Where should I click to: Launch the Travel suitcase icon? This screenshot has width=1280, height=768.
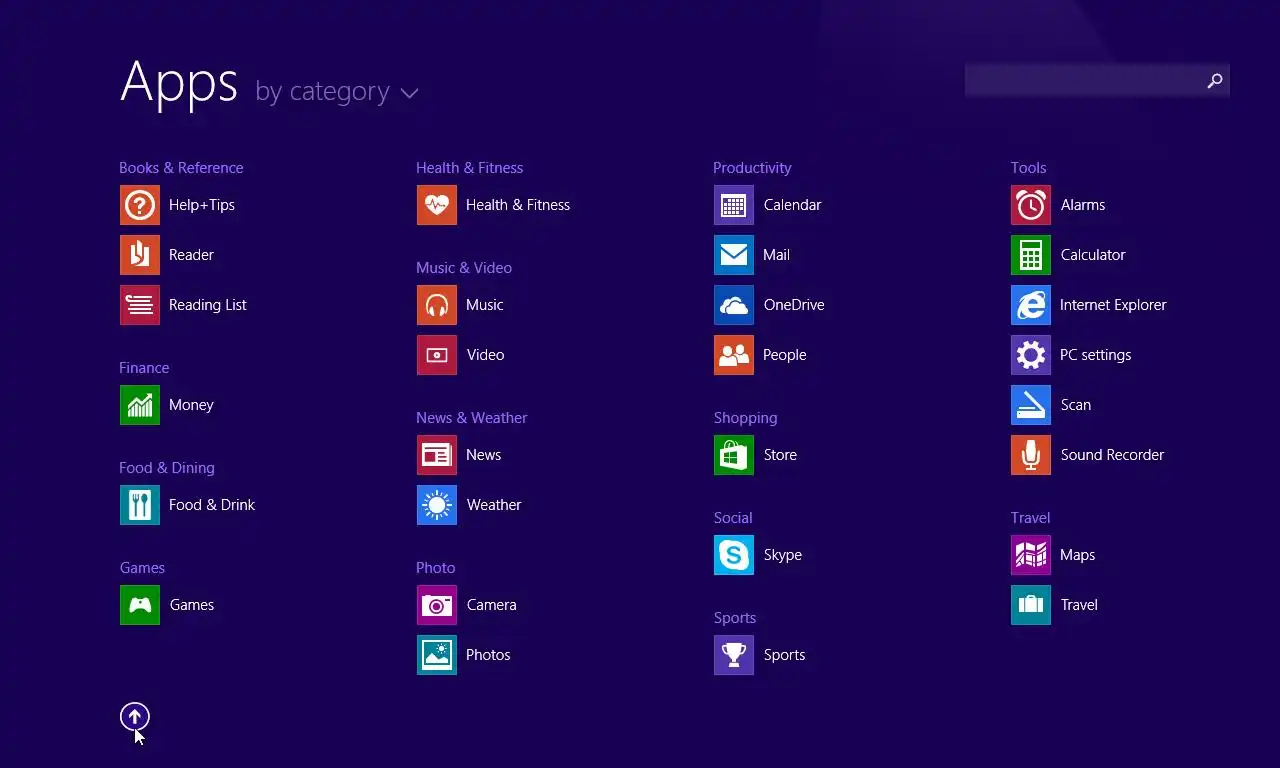tap(1031, 605)
